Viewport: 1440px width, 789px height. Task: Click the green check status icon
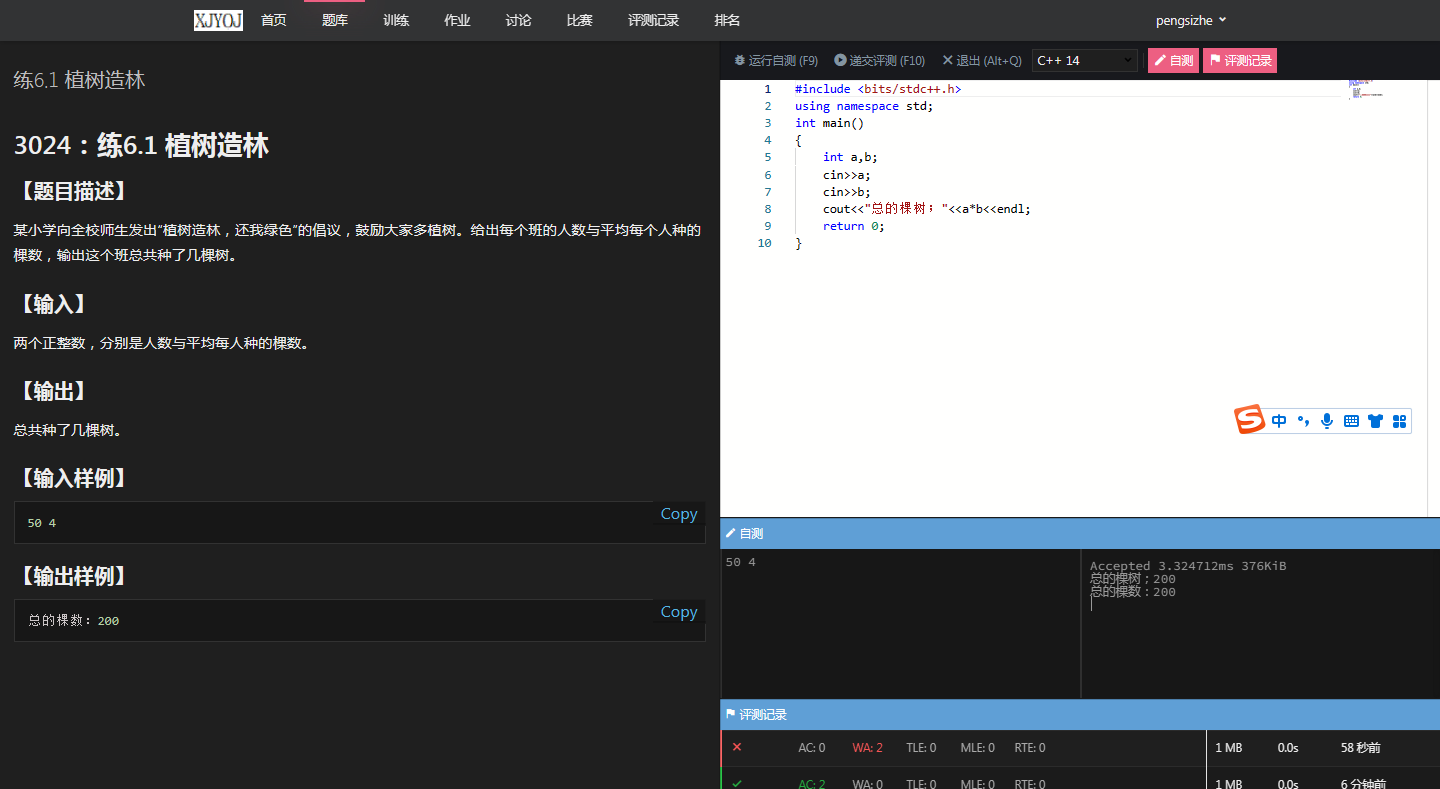(737, 783)
